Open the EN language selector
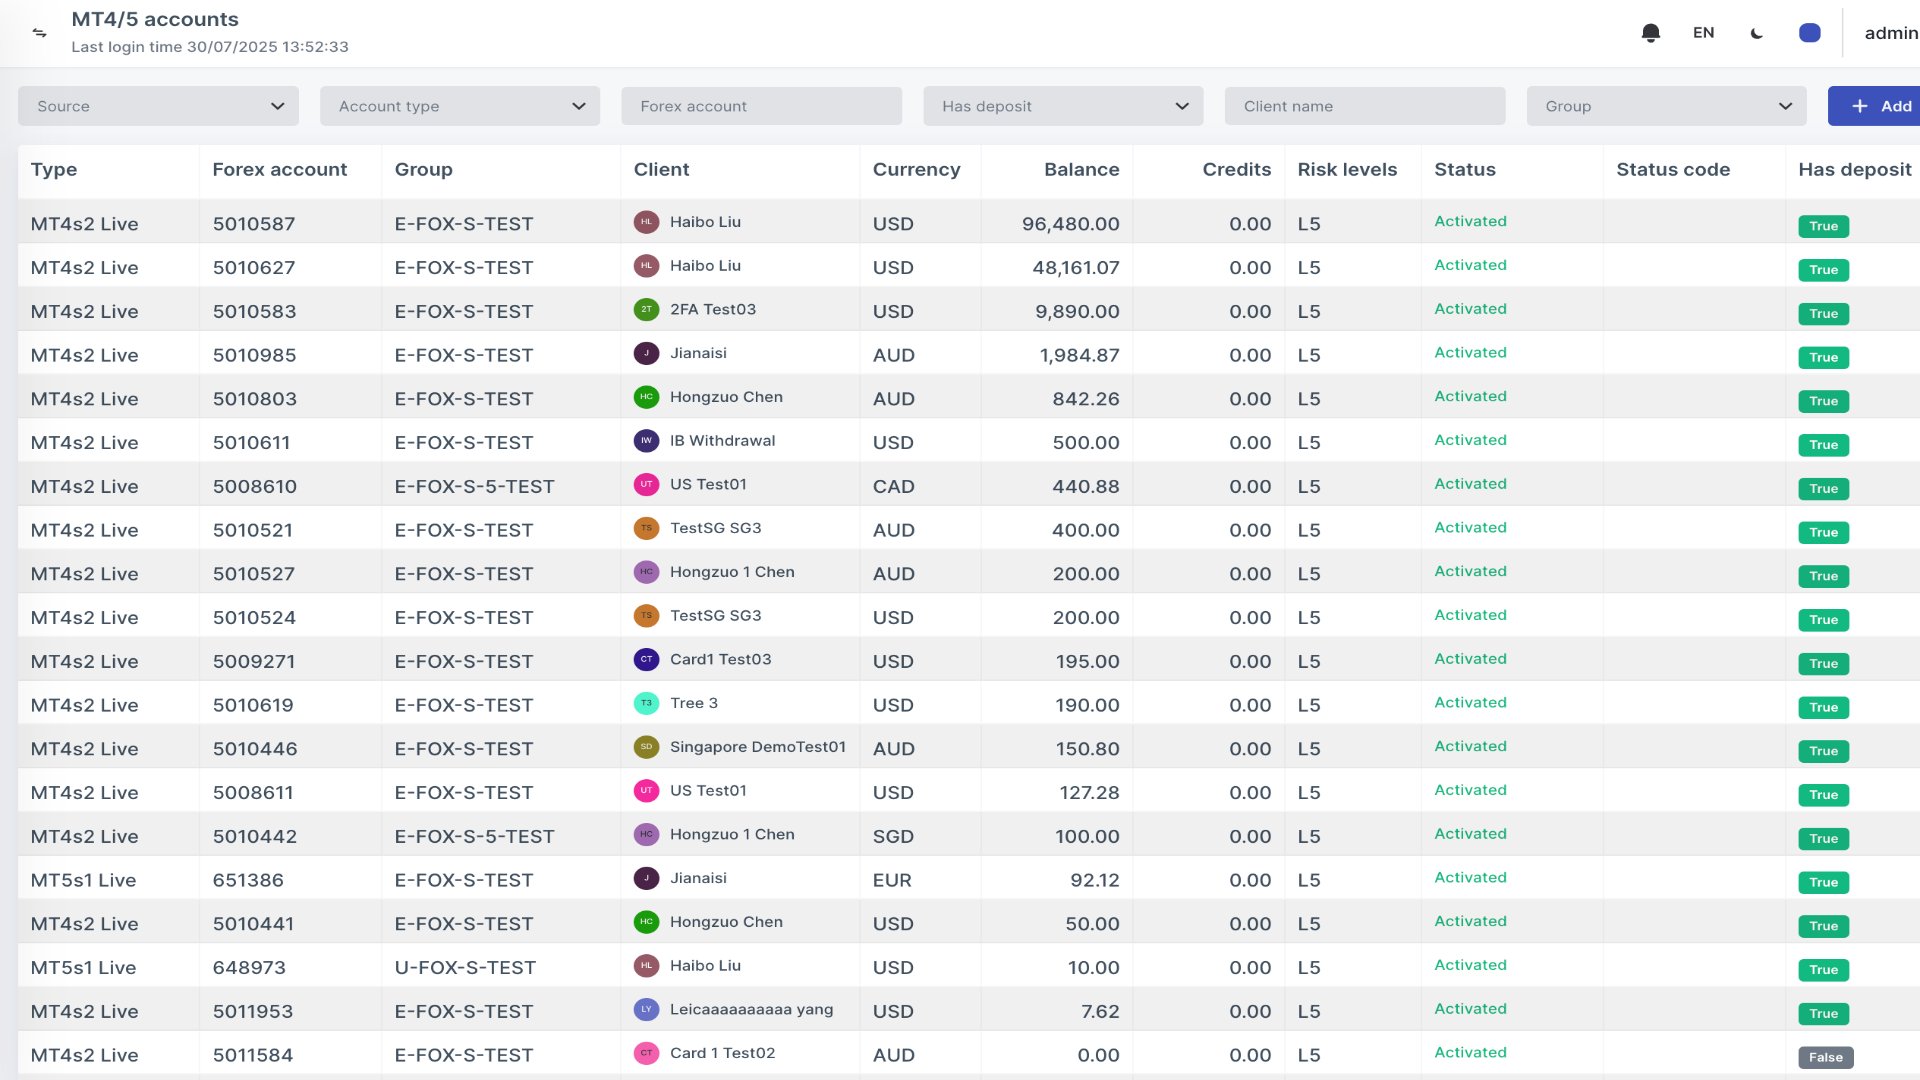The height and width of the screenshot is (1080, 1920). point(1704,33)
